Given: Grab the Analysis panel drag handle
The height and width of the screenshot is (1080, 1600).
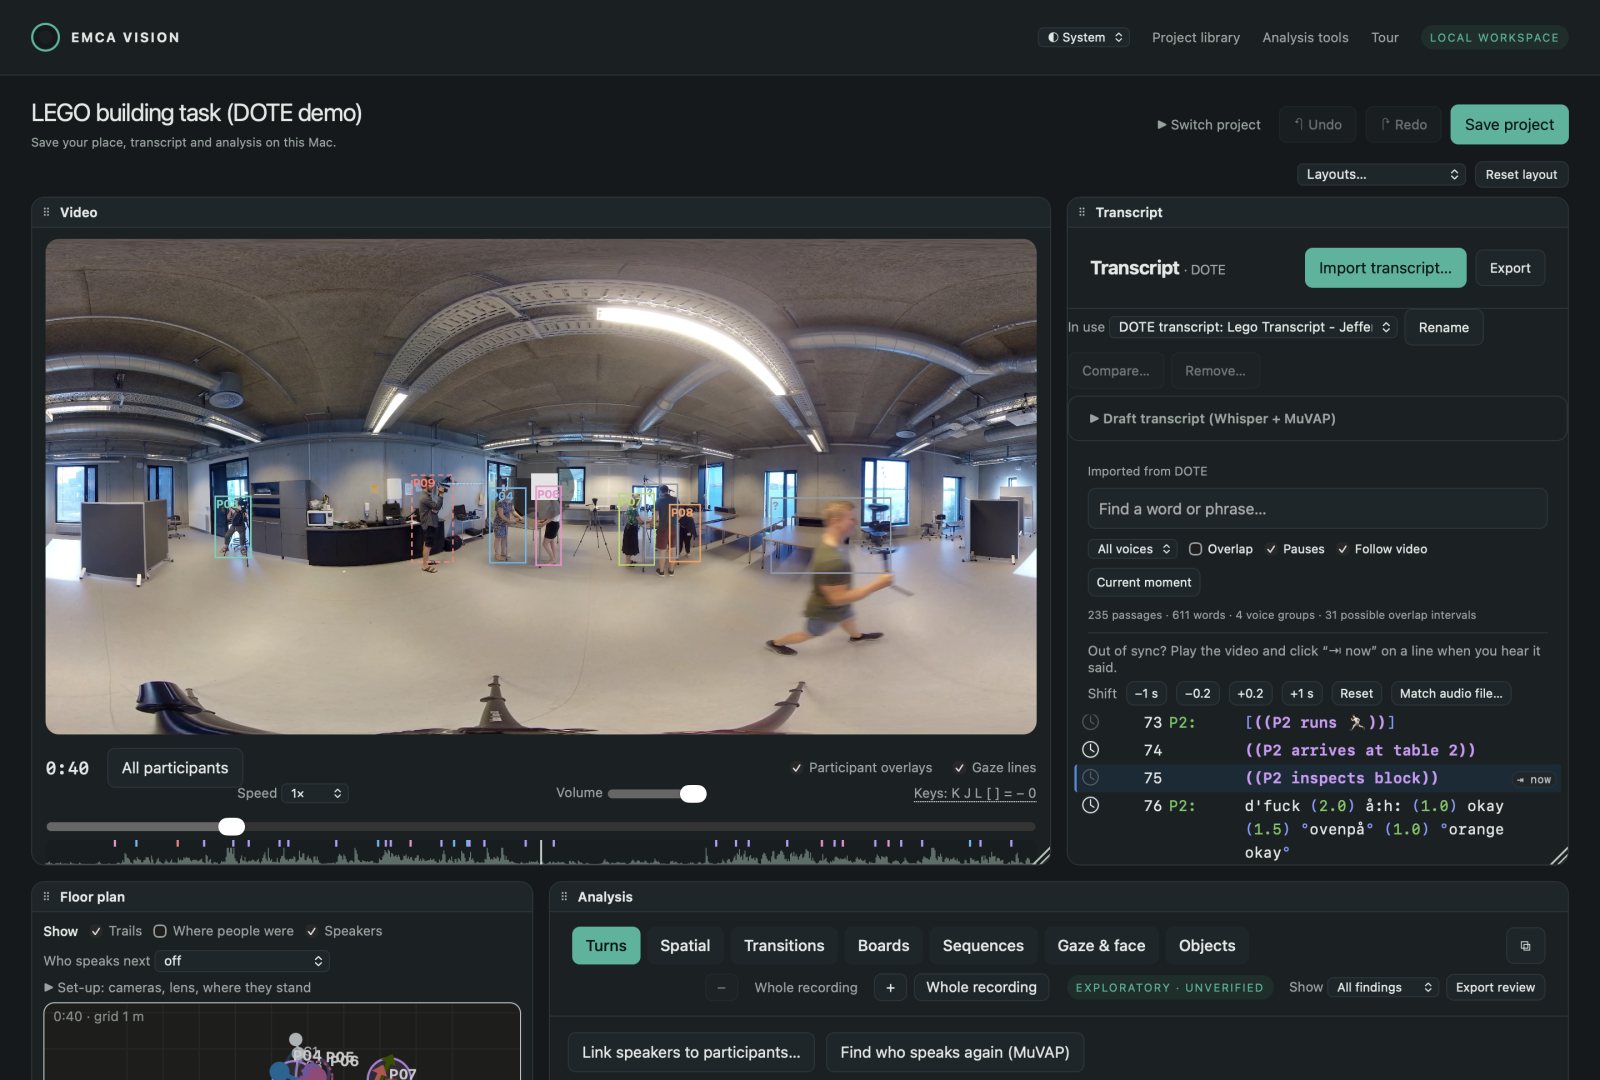Looking at the screenshot, I should pos(564,897).
